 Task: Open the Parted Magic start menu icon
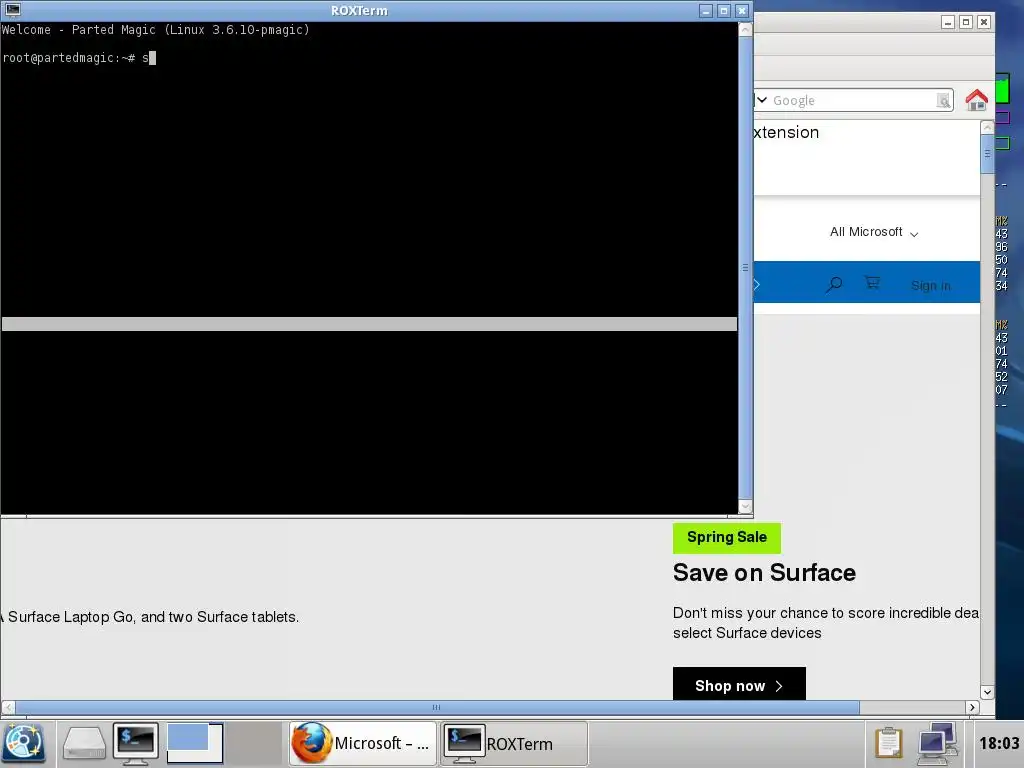[x=24, y=743]
